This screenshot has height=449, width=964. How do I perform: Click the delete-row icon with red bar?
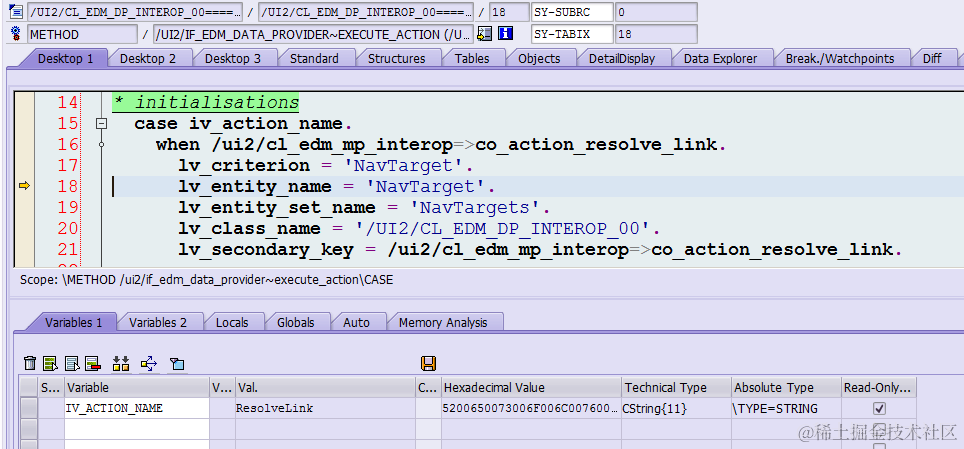[93, 364]
